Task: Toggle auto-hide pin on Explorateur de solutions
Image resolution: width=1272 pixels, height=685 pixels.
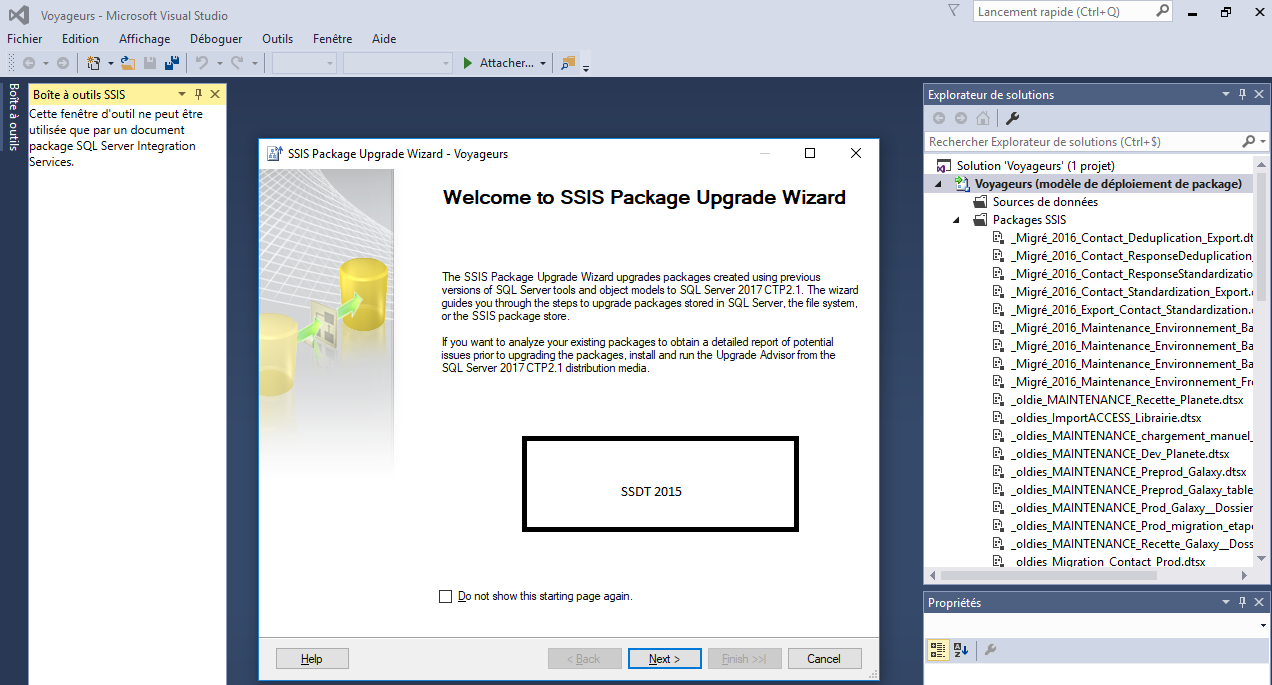Action: click(1243, 94)
